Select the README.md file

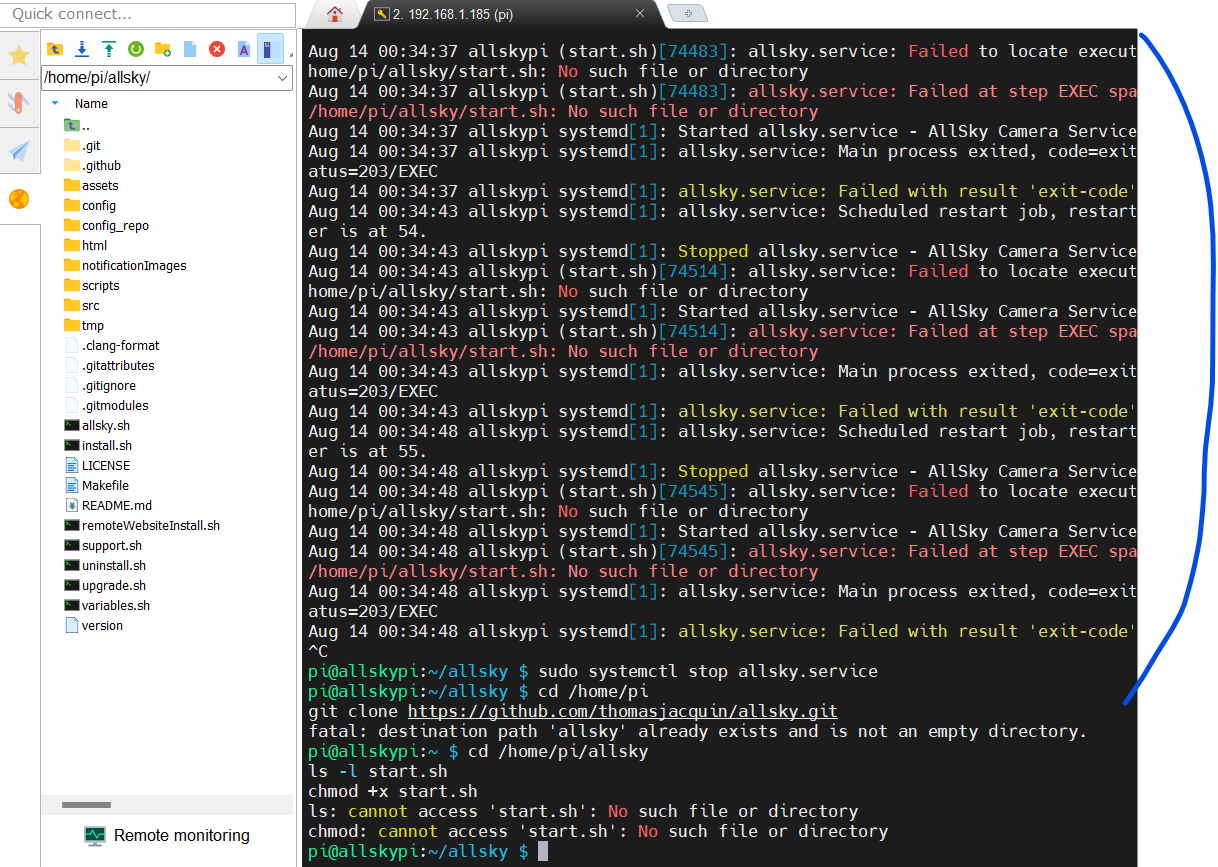click(x=108, y=505)
